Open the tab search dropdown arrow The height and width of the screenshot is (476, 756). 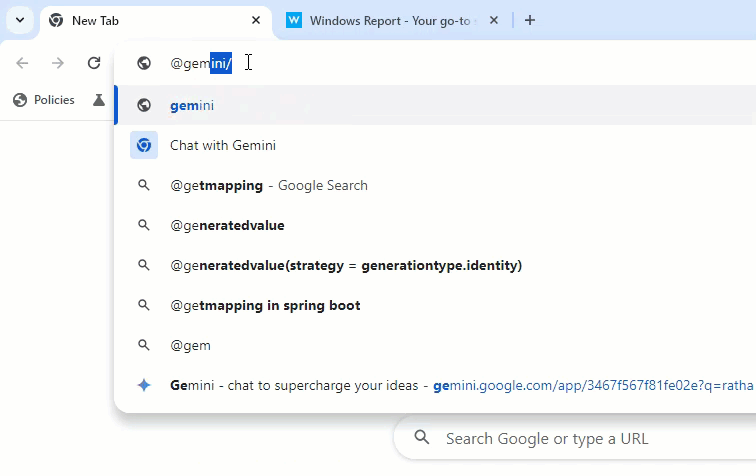[x=20, y=20]
